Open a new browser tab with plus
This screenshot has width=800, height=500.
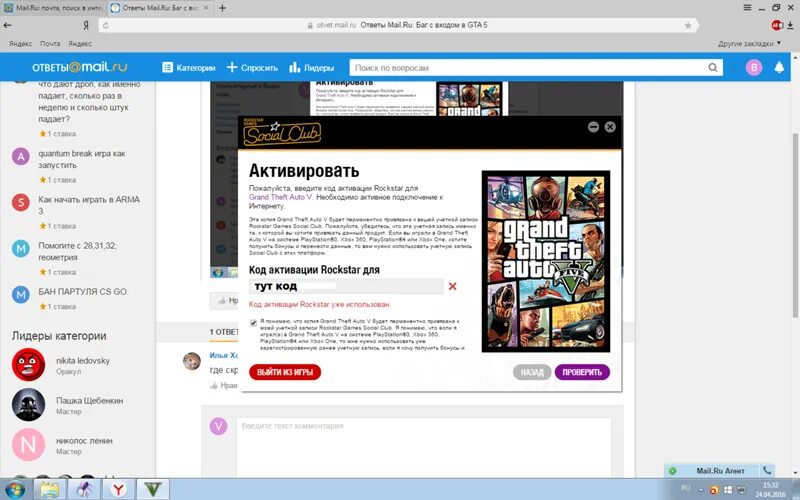coord(222,8)
